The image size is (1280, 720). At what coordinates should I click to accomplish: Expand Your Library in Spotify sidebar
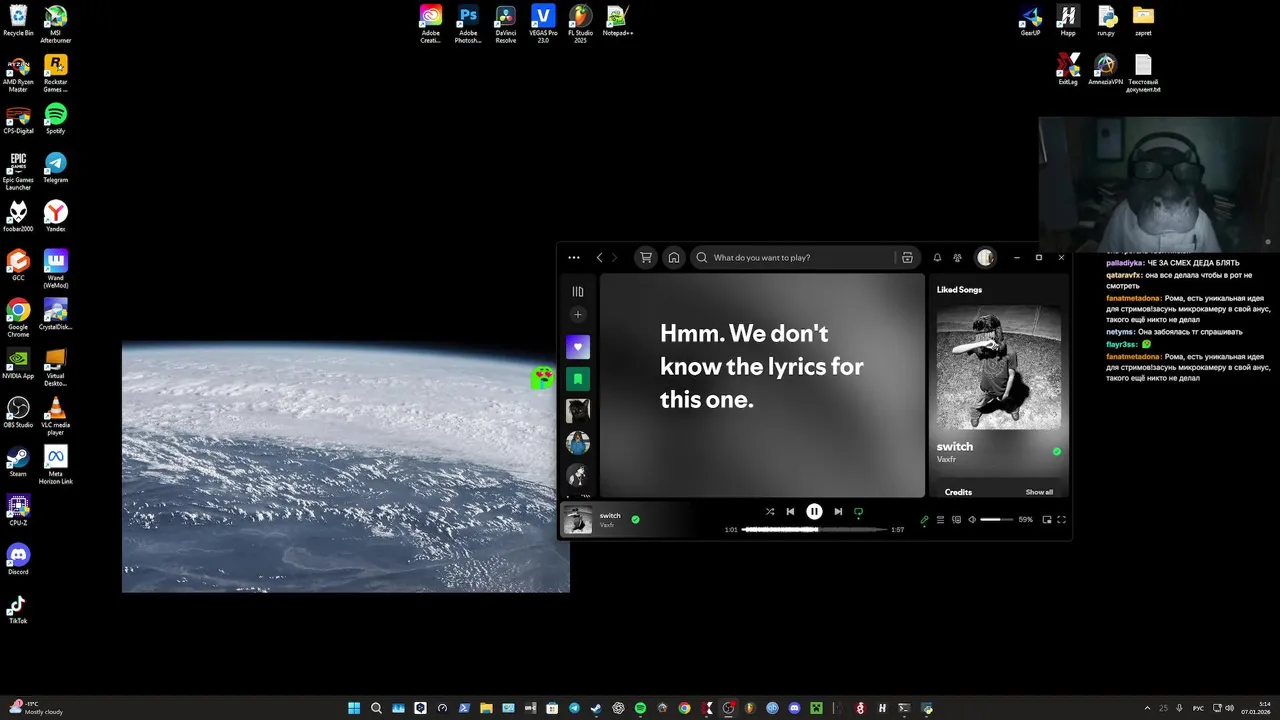pos(577,291)
